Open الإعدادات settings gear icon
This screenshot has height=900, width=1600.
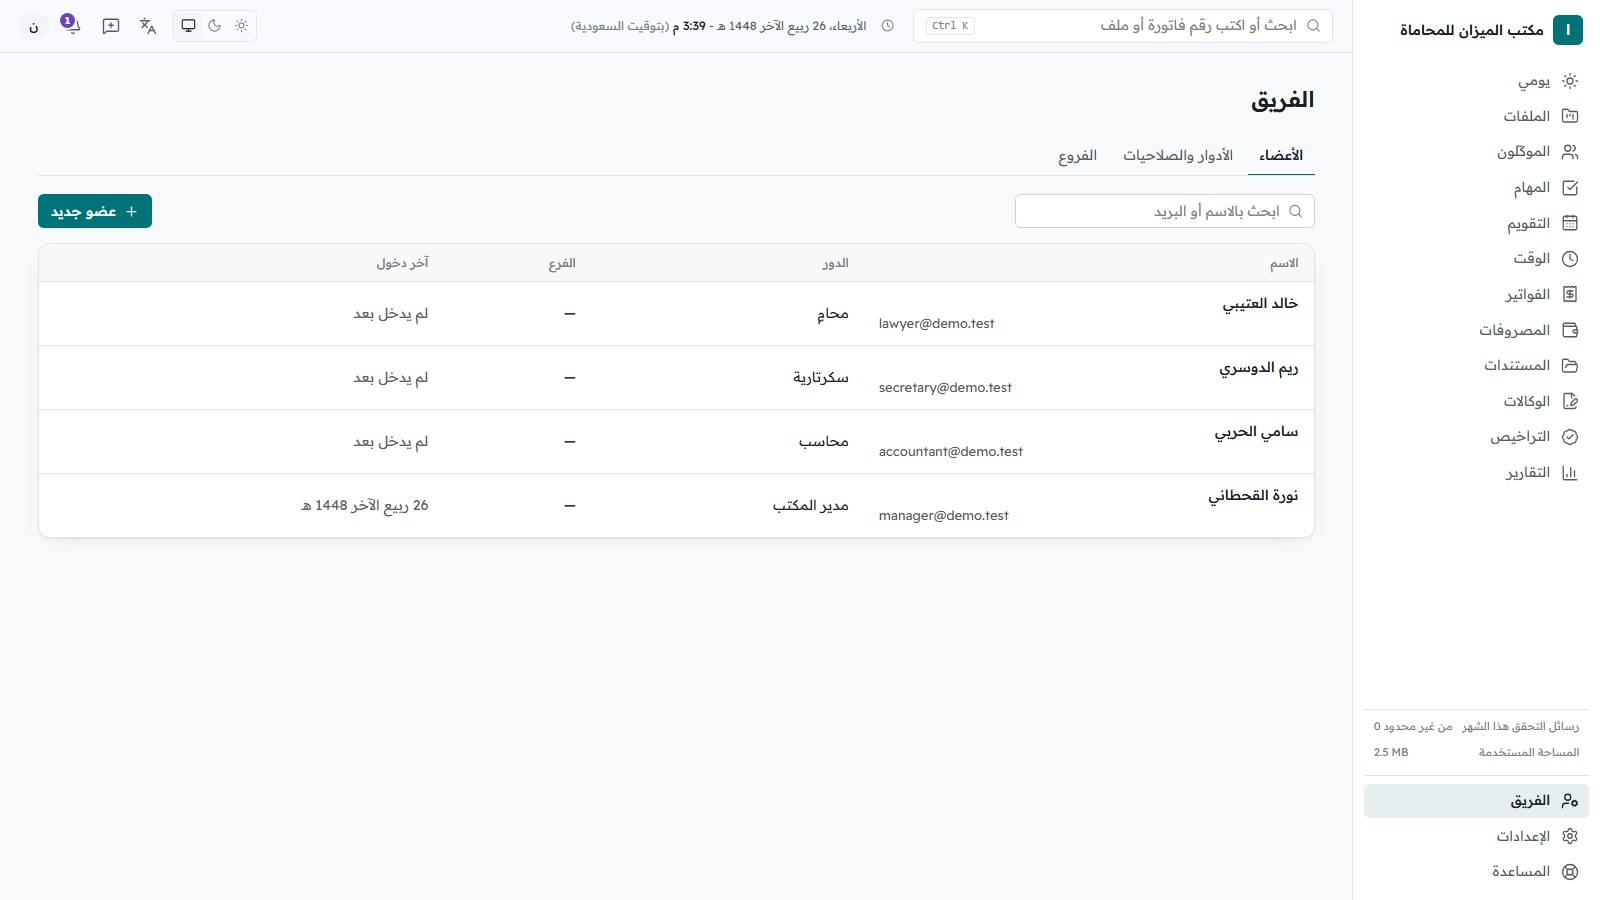click(1570, 836)
